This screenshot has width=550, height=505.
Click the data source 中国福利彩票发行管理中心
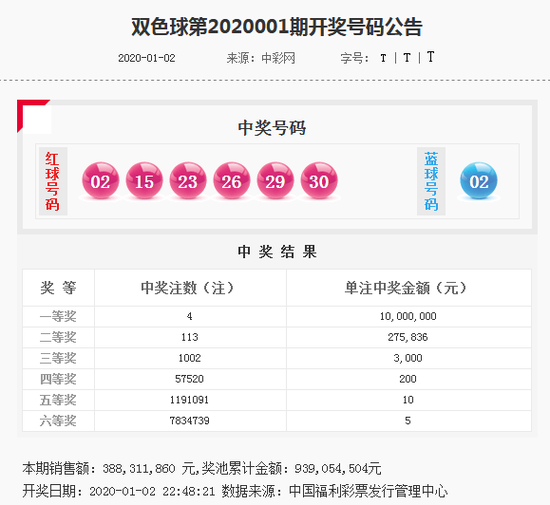point(368,491)
